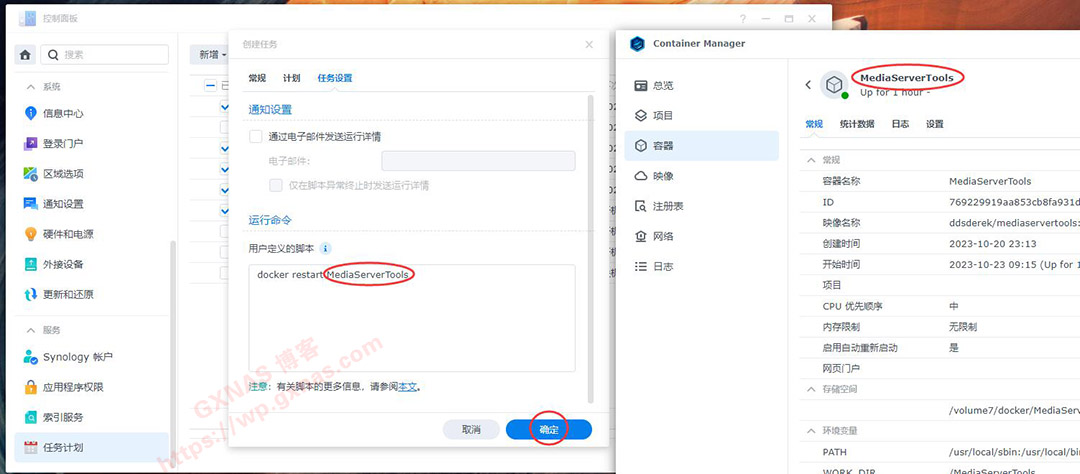Viewport: 1080px width, 474px height.
Task: Enable 通过电子邮件发送运行详情 checkbox
Action: click(x=256, y=136)
